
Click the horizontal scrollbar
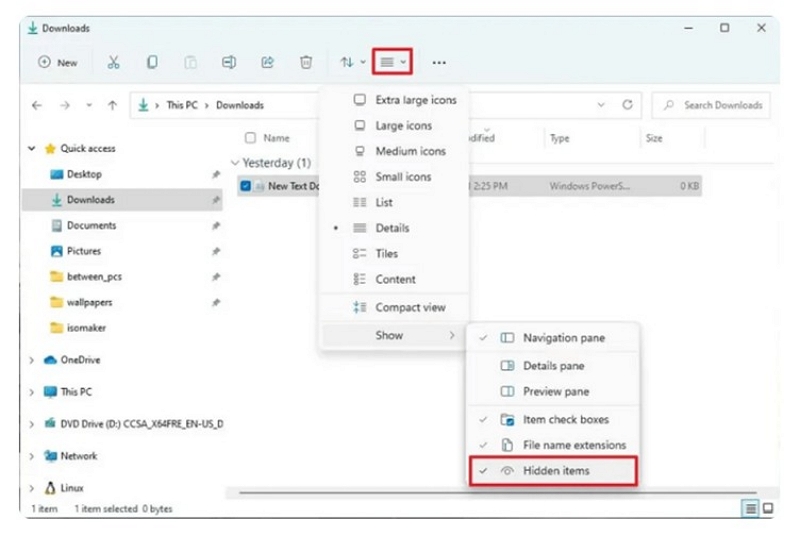497,493
